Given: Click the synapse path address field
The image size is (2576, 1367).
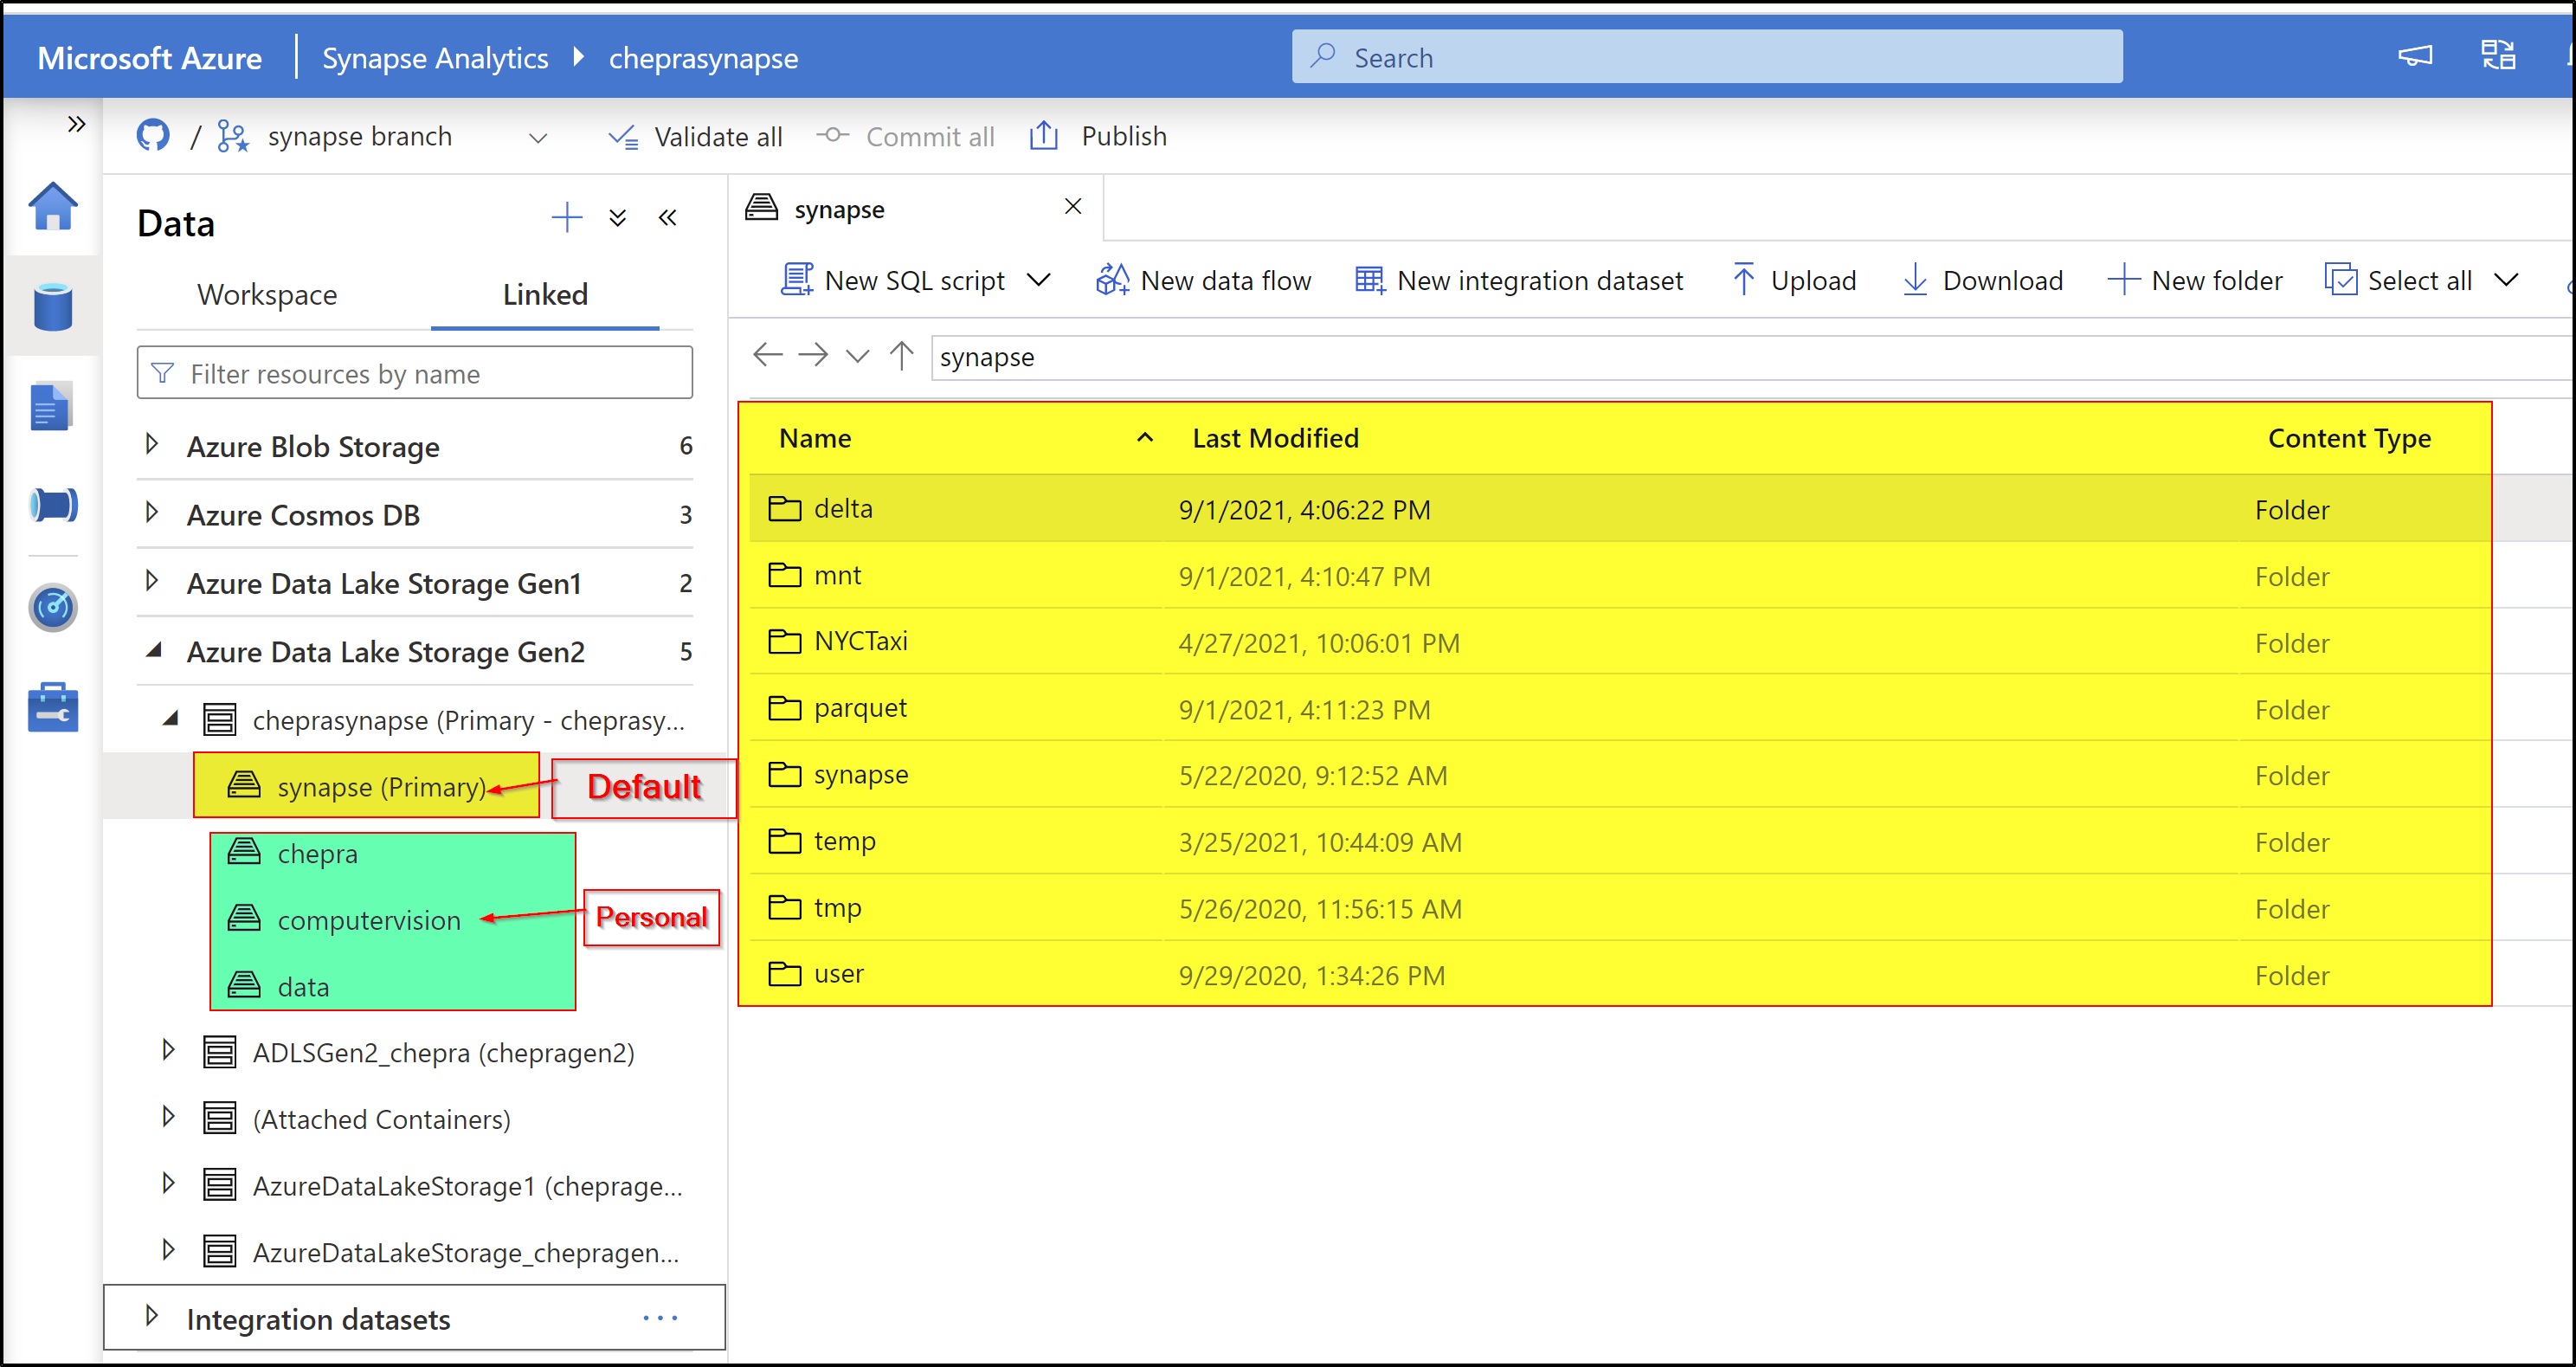Looking at the screenshot, I should [1750, 357].
